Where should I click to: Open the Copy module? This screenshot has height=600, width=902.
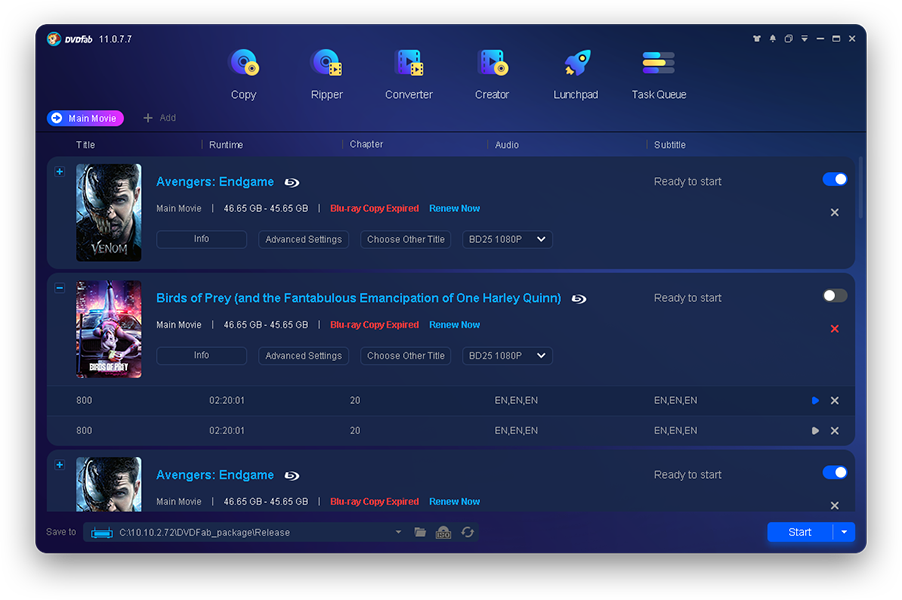pos(243,75)
